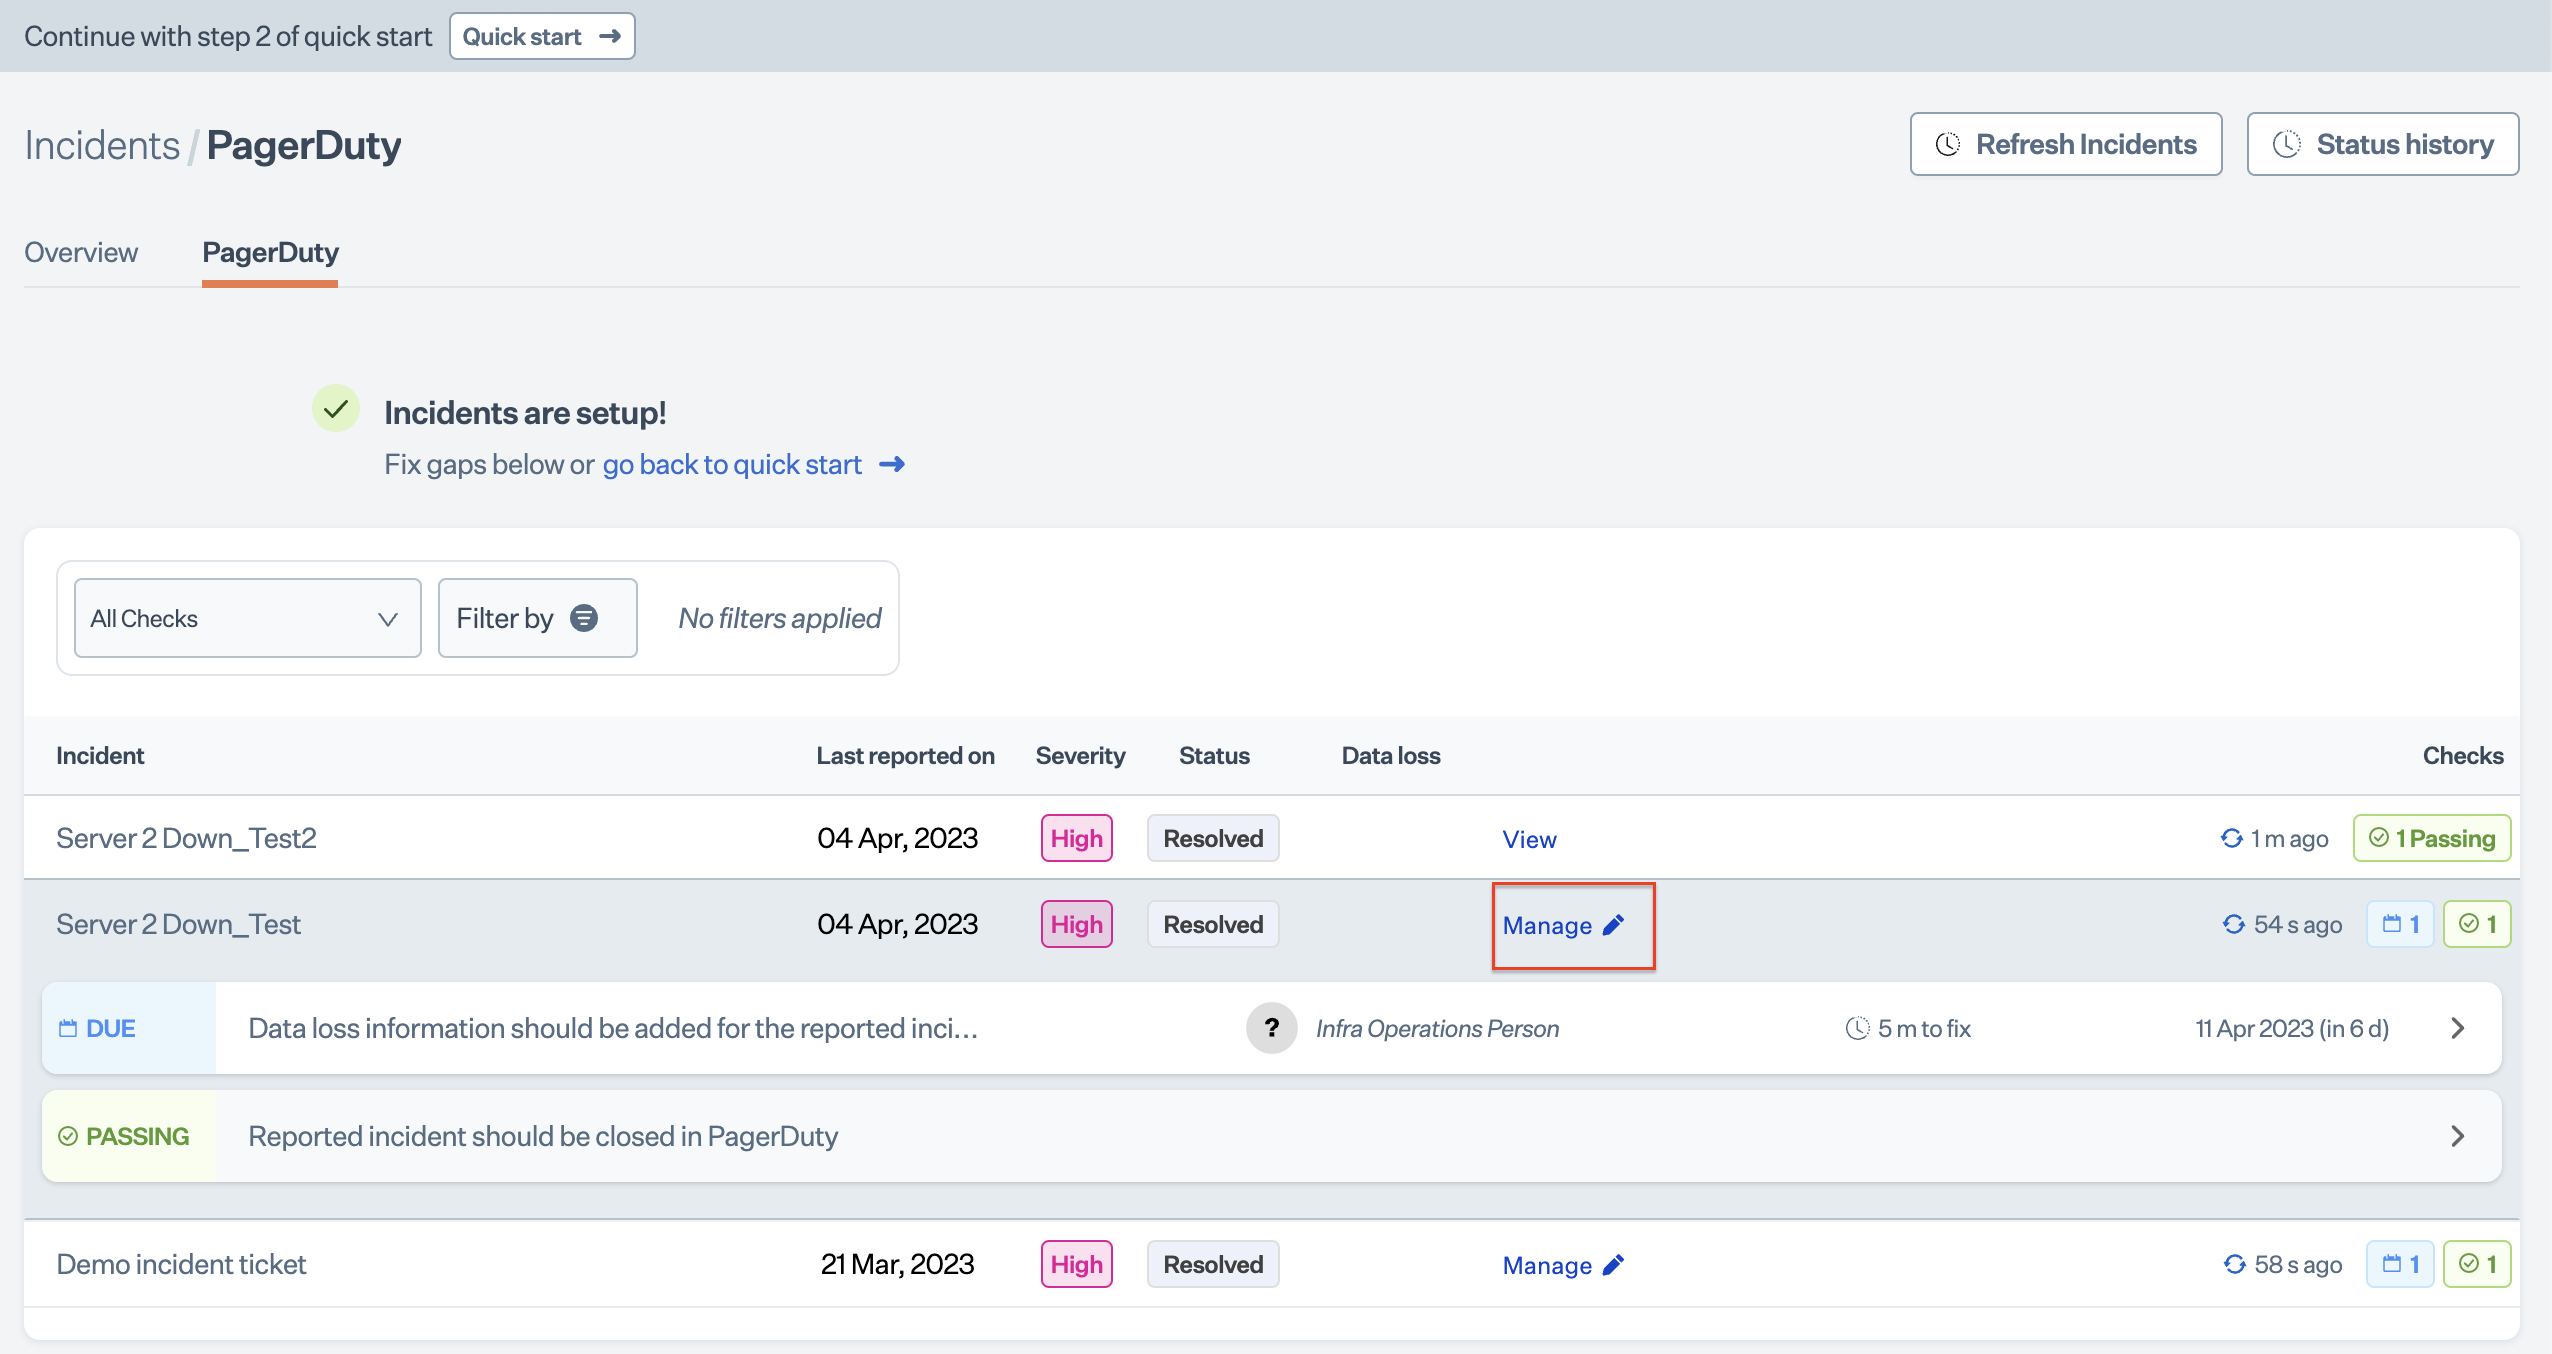Image resolution: width=2552 pixels, height=1354 pixels.
Task: Click green passing-count badge in Server 2 Down_Test row
Action: (2477, 924)
